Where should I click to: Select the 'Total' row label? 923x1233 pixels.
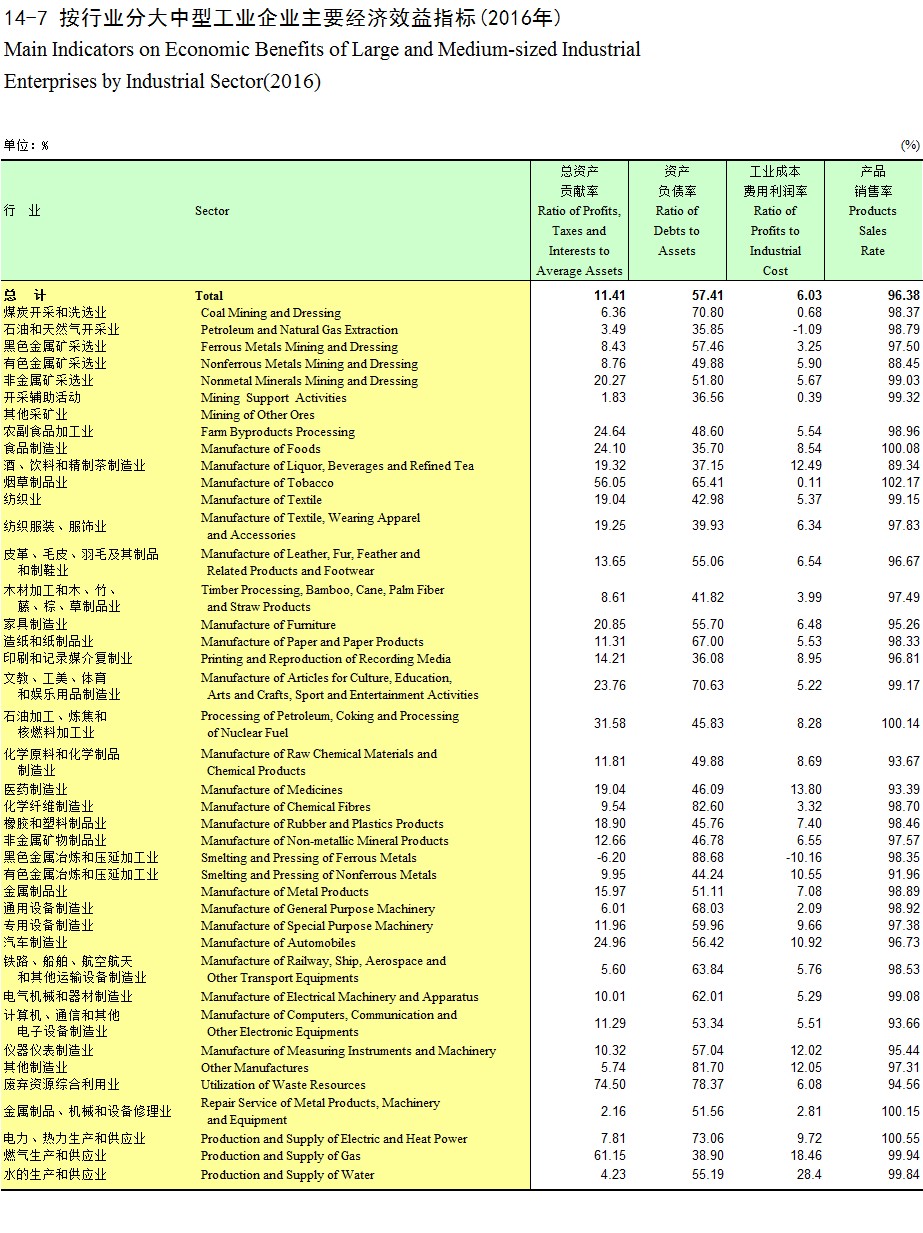[x=209, y=296]
